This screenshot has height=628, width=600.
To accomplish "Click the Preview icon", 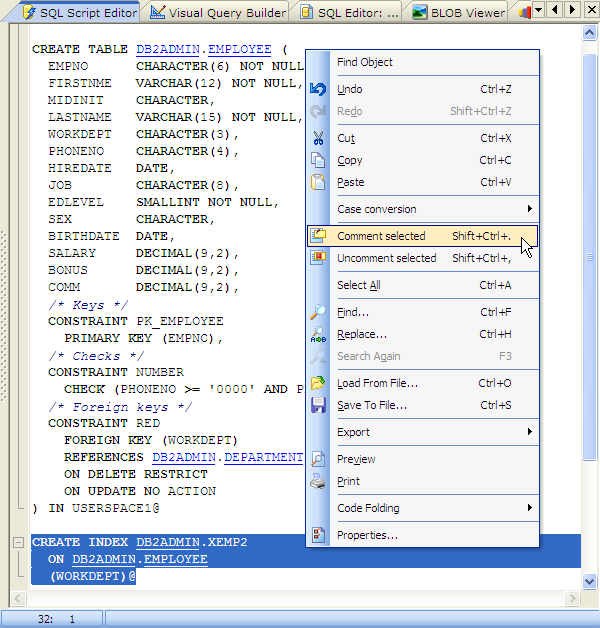I will pyautogui.click(x=318, y=459).
